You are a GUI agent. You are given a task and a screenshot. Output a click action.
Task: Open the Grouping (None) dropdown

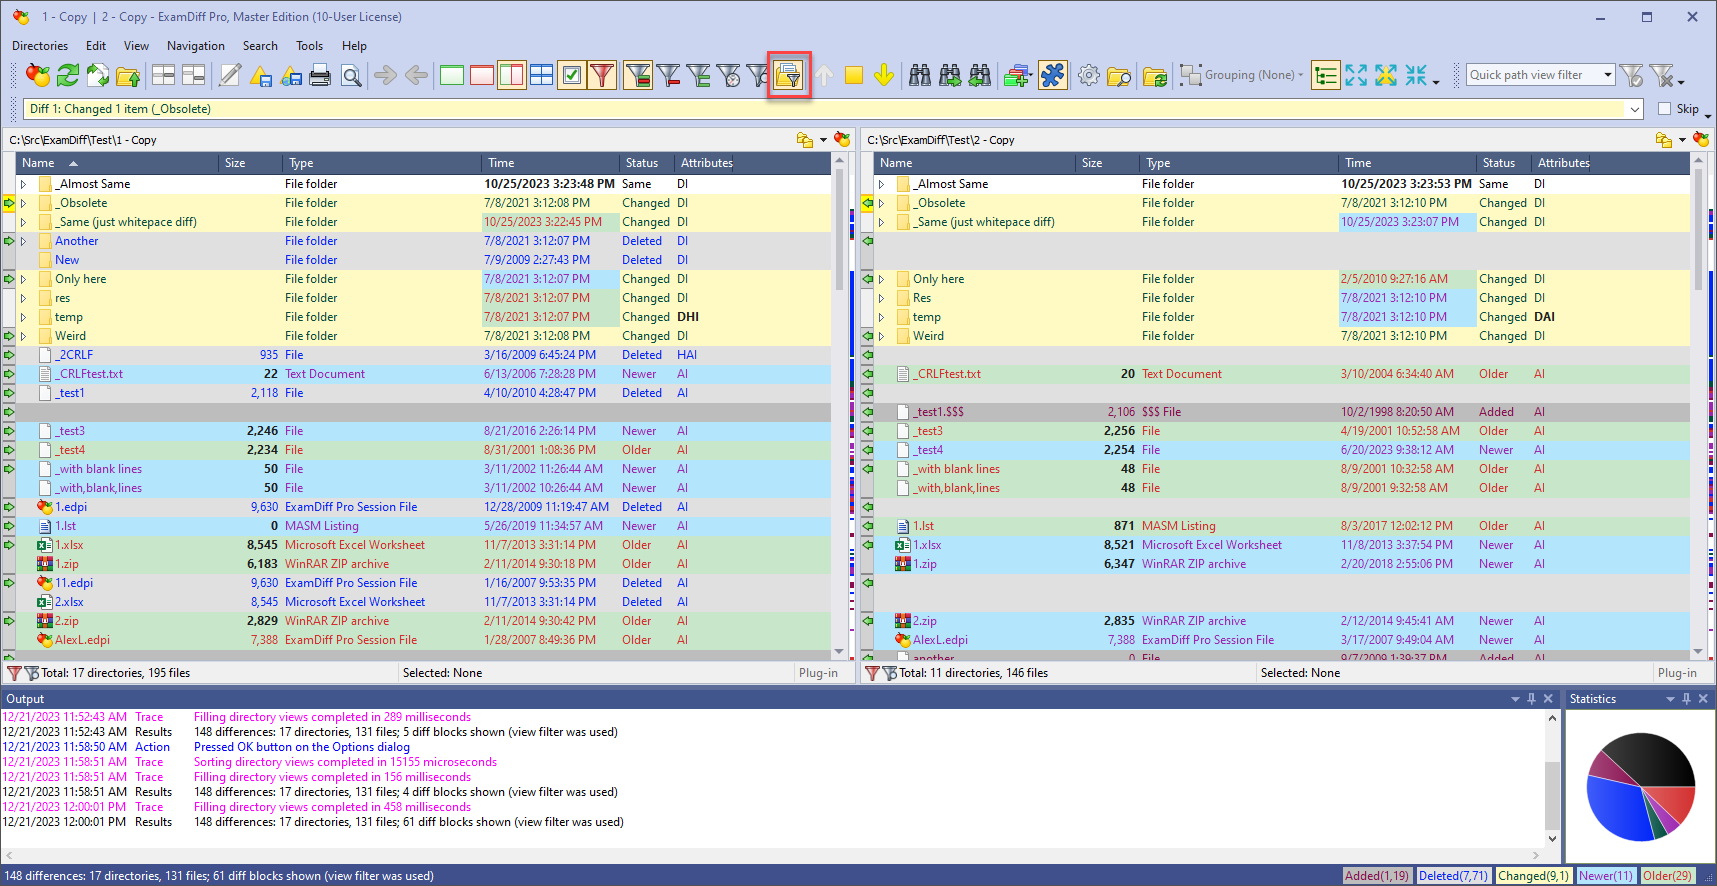point(1243,75)
